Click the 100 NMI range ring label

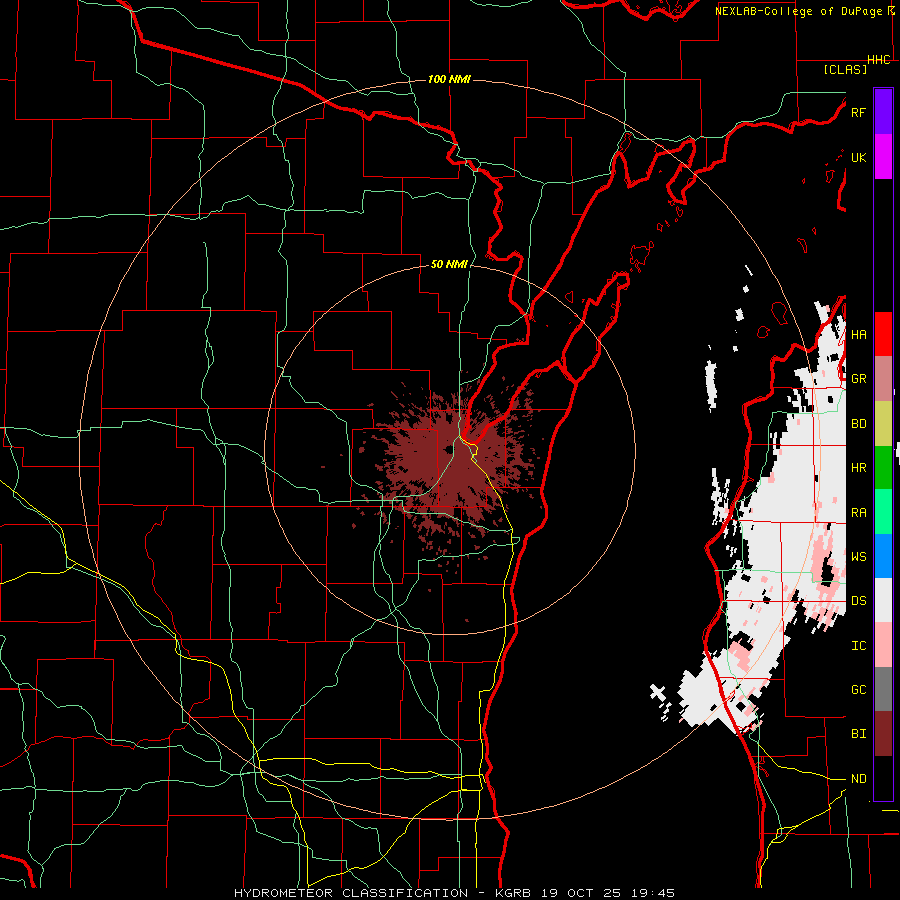tap(449, 79)
